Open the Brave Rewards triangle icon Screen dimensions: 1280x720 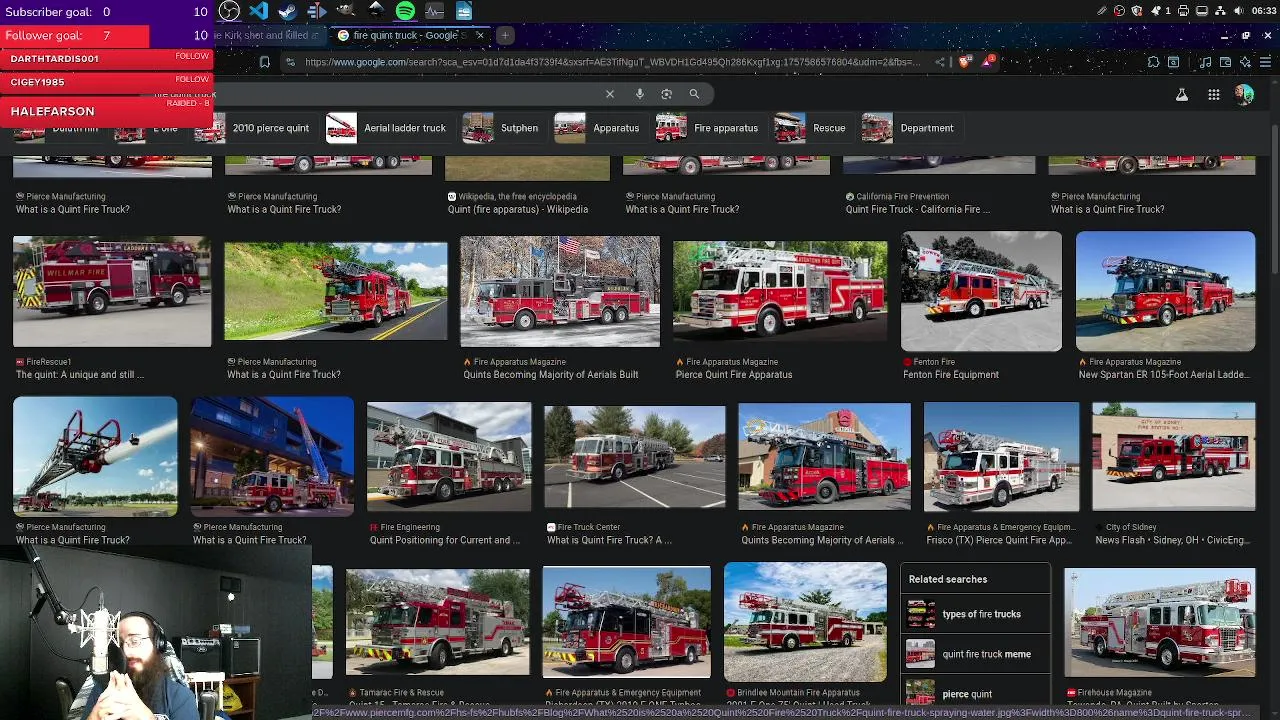[x=989, y=62]
